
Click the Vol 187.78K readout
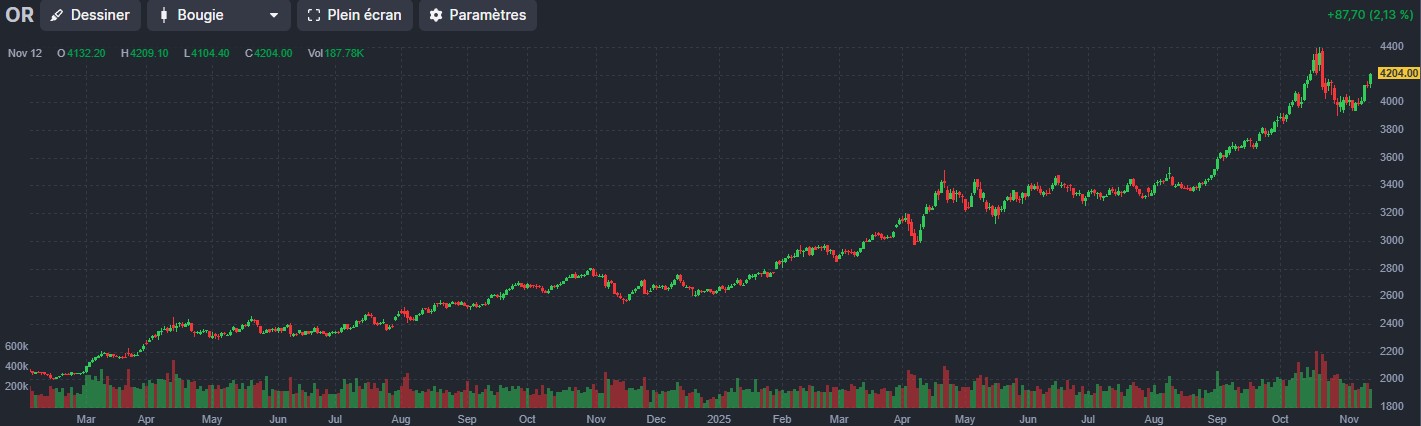pos(336,53)
